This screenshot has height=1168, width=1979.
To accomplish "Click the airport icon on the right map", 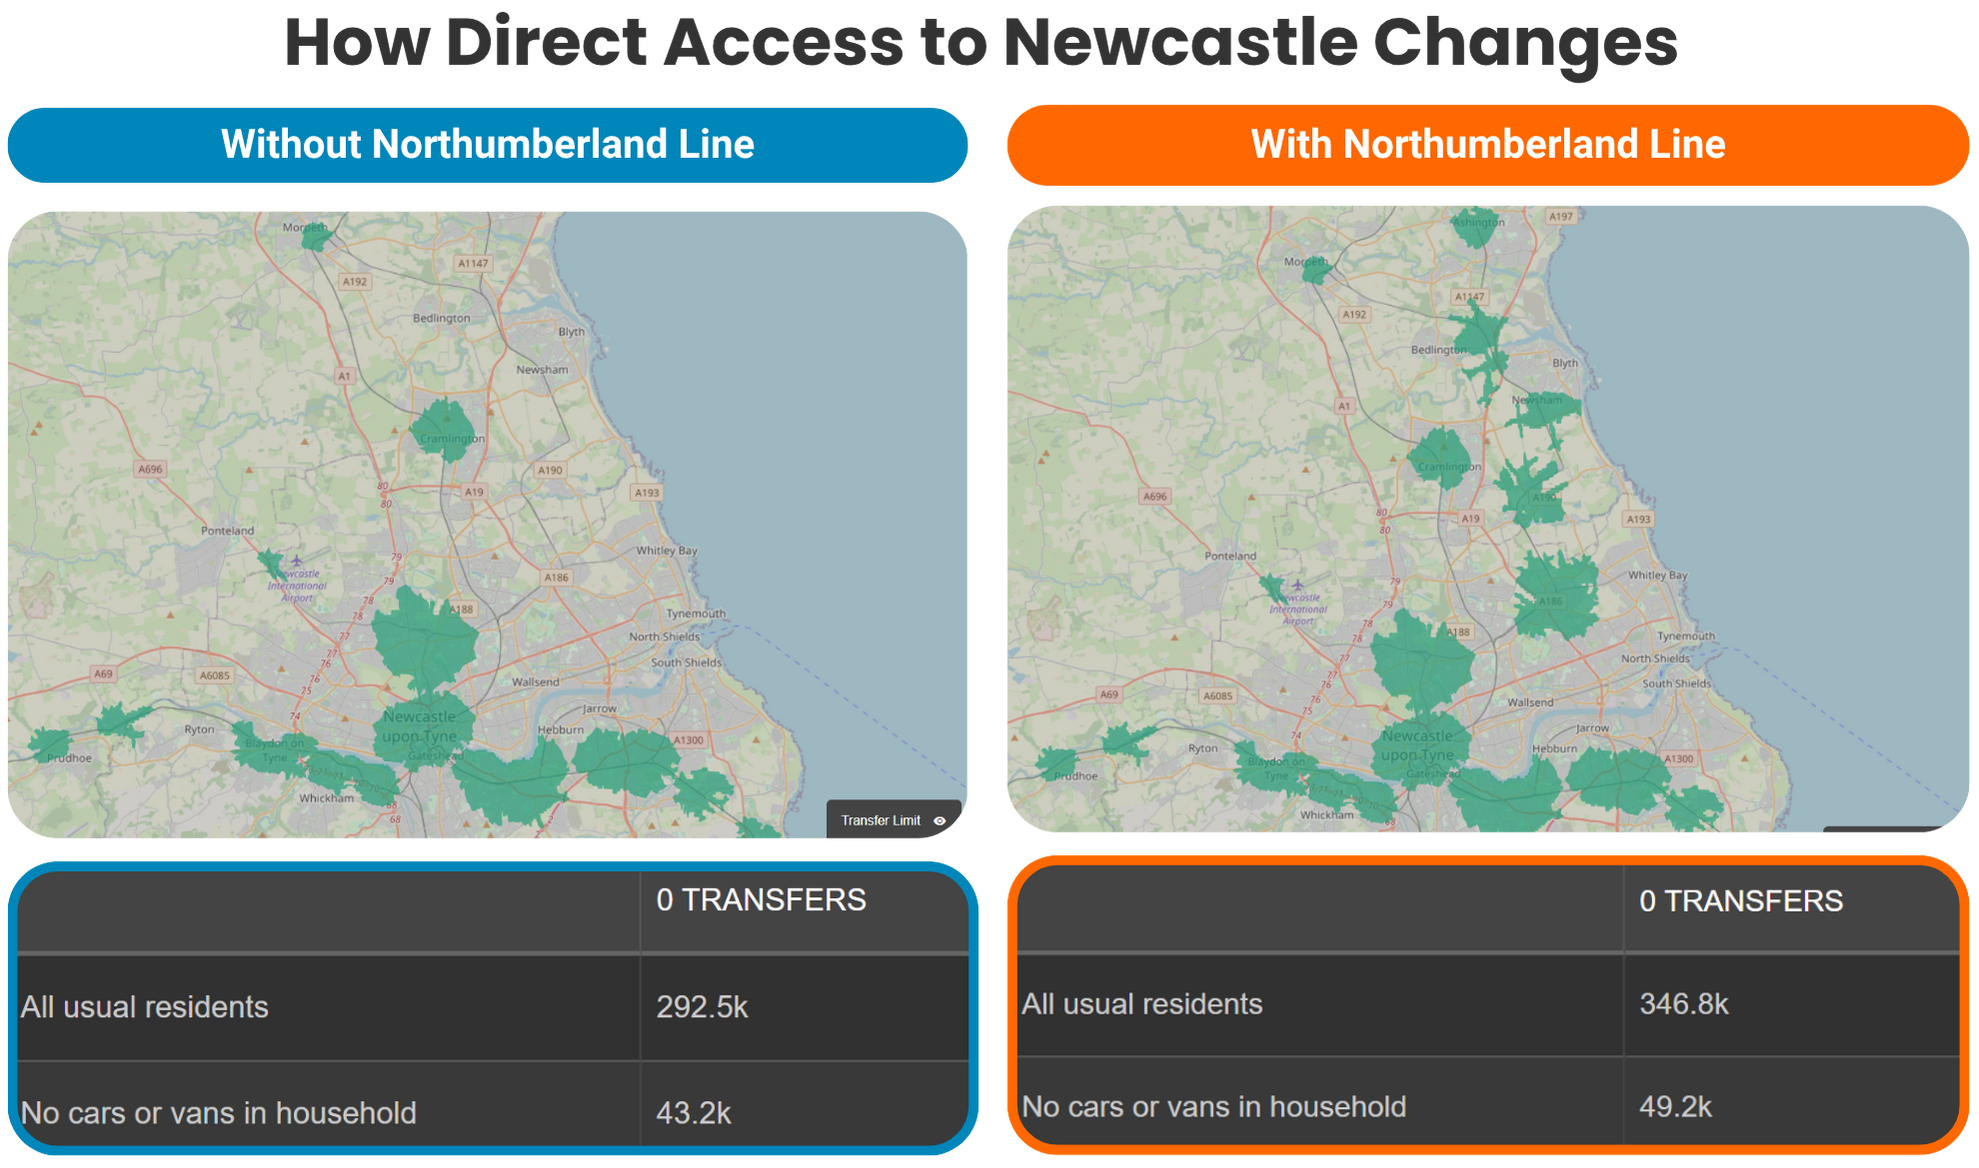I will click(x=1298, y=585).
